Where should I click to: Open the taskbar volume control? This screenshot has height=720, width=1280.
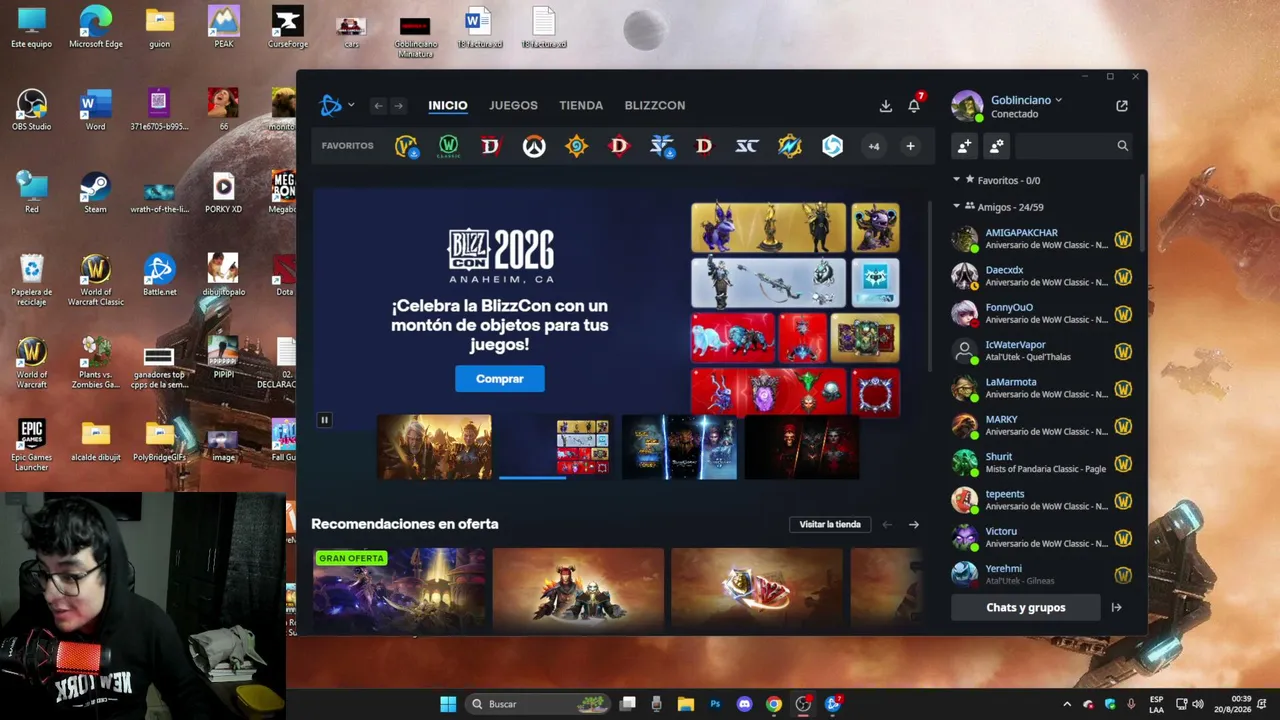tap(1198, 704)
